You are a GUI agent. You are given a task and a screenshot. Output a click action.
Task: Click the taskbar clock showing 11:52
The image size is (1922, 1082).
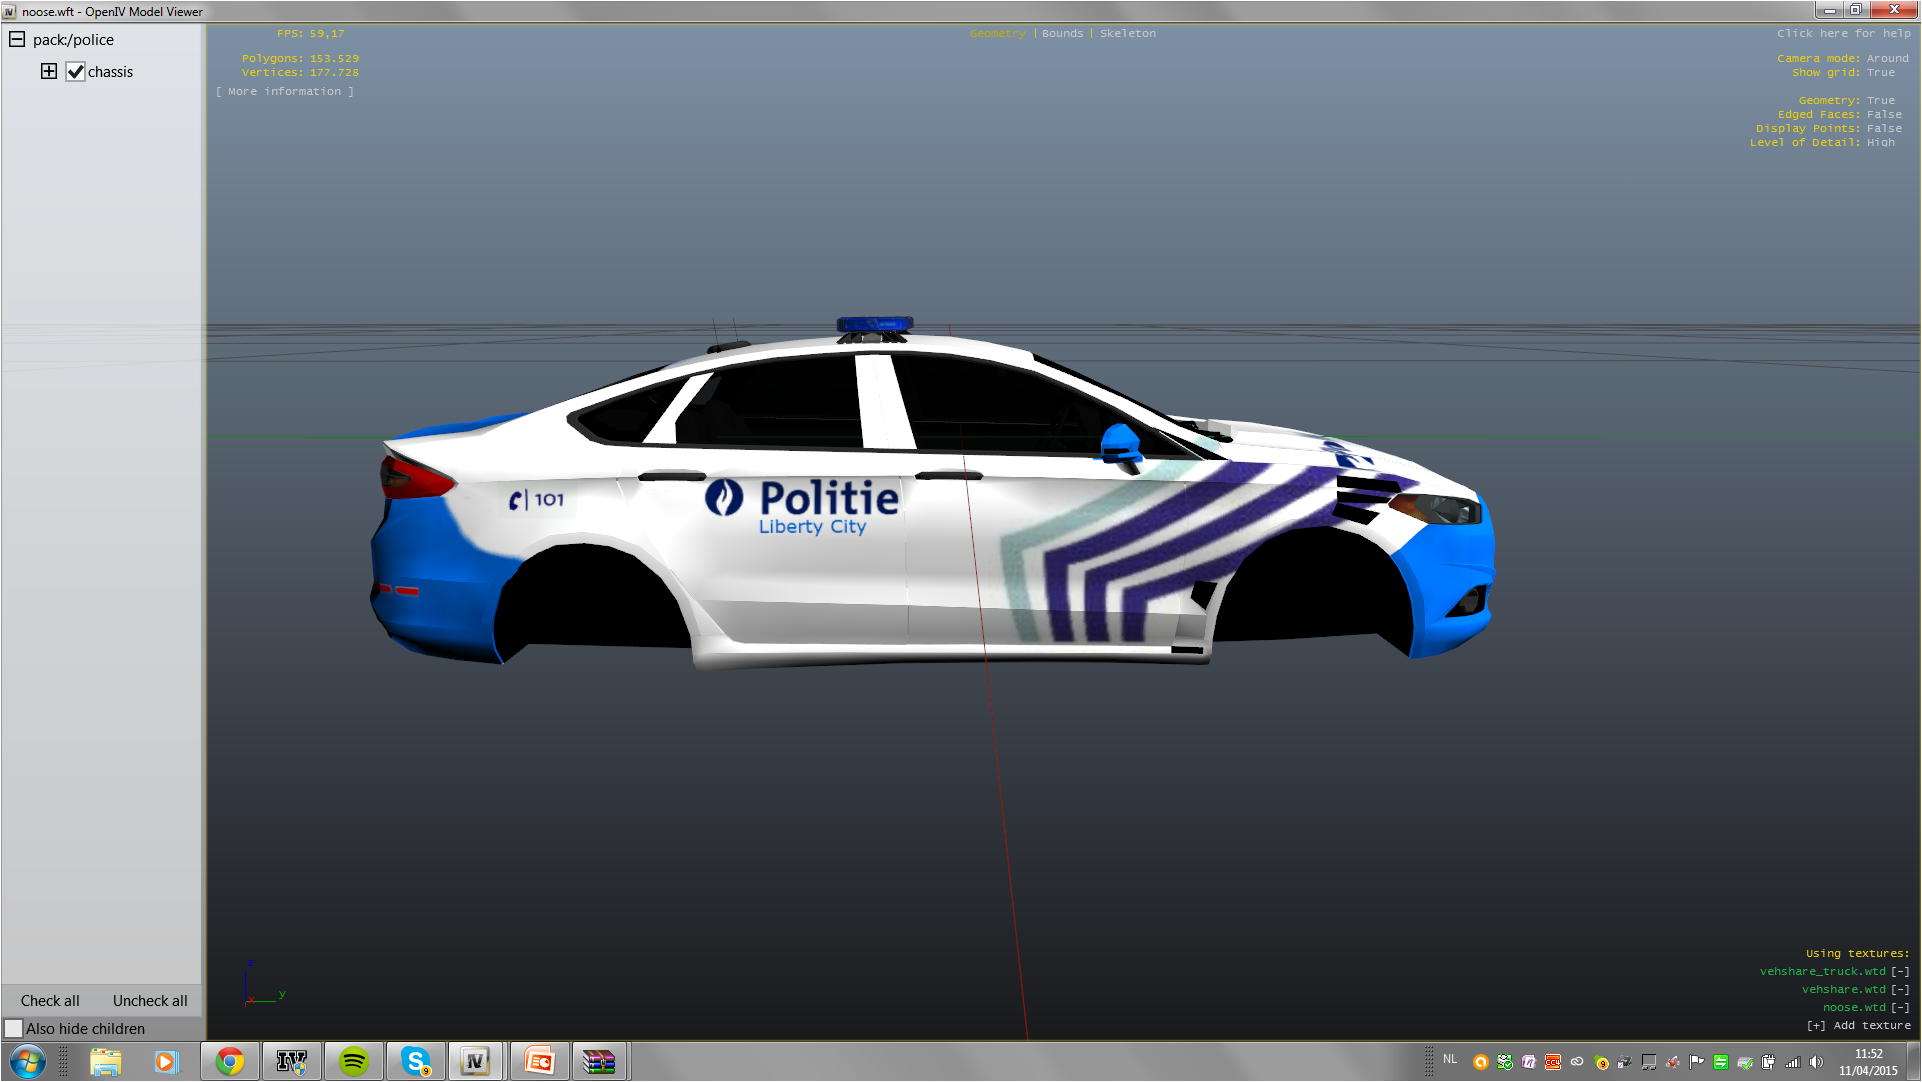1868,1062
